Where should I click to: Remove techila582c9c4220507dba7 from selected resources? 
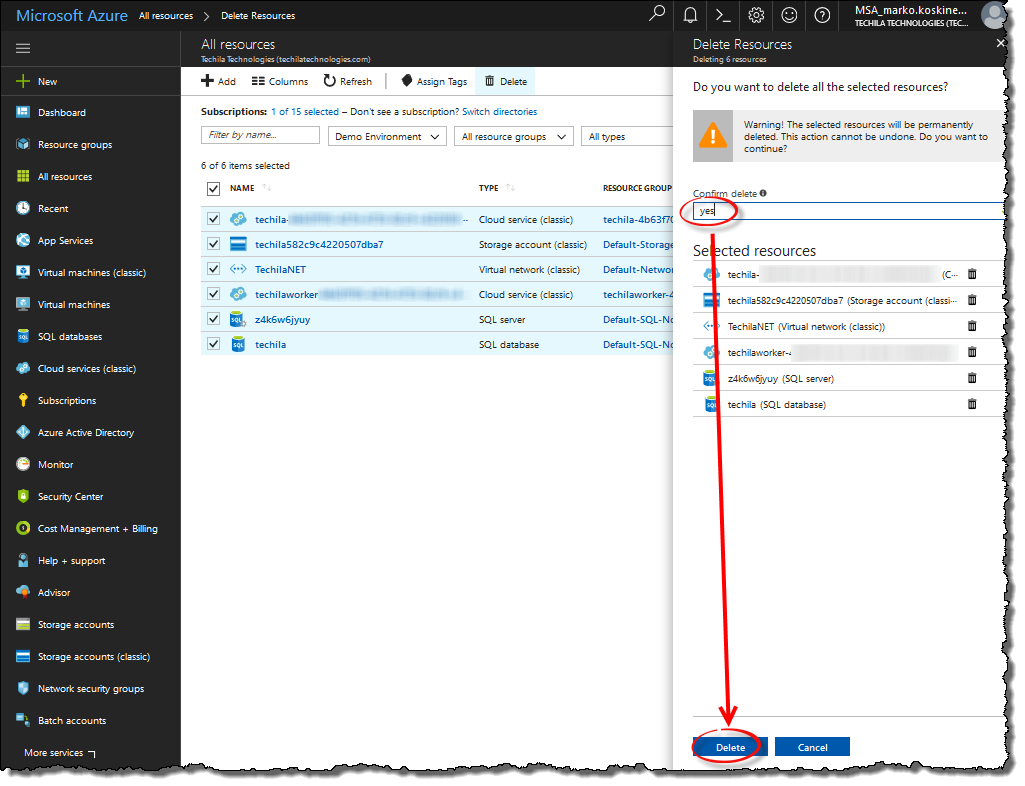point(972,300)
